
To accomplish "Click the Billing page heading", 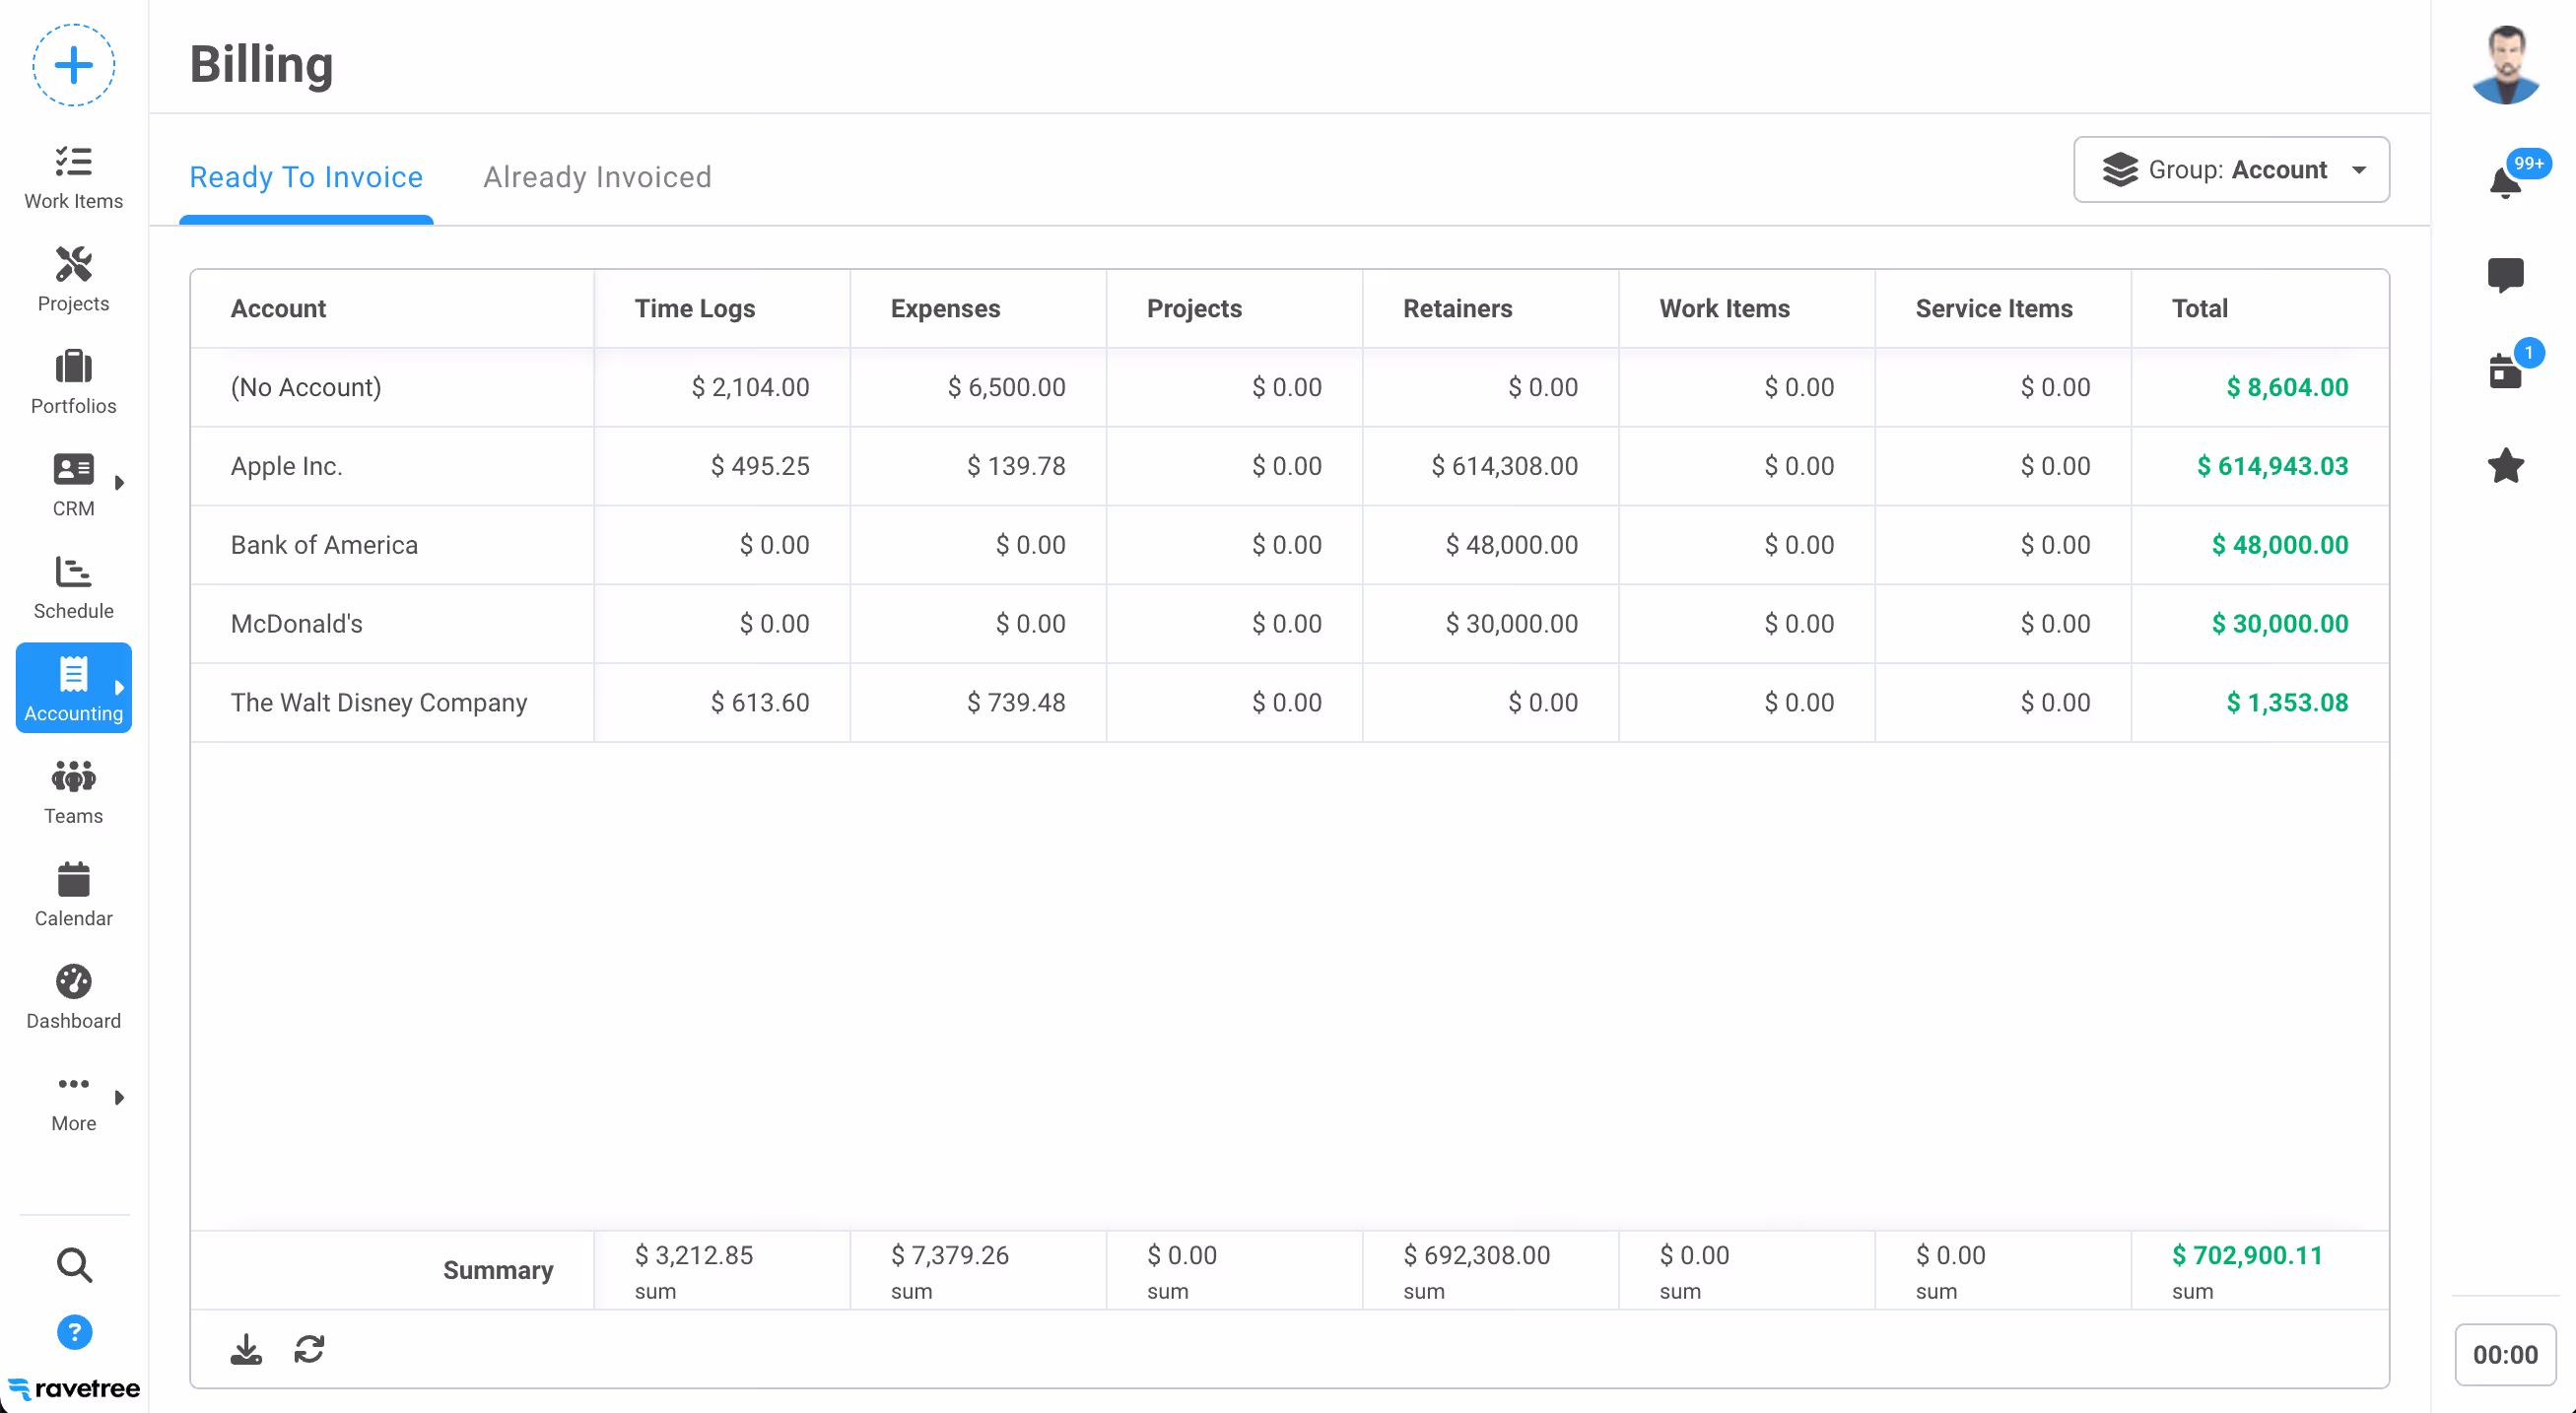I will [x=261, y=65].
